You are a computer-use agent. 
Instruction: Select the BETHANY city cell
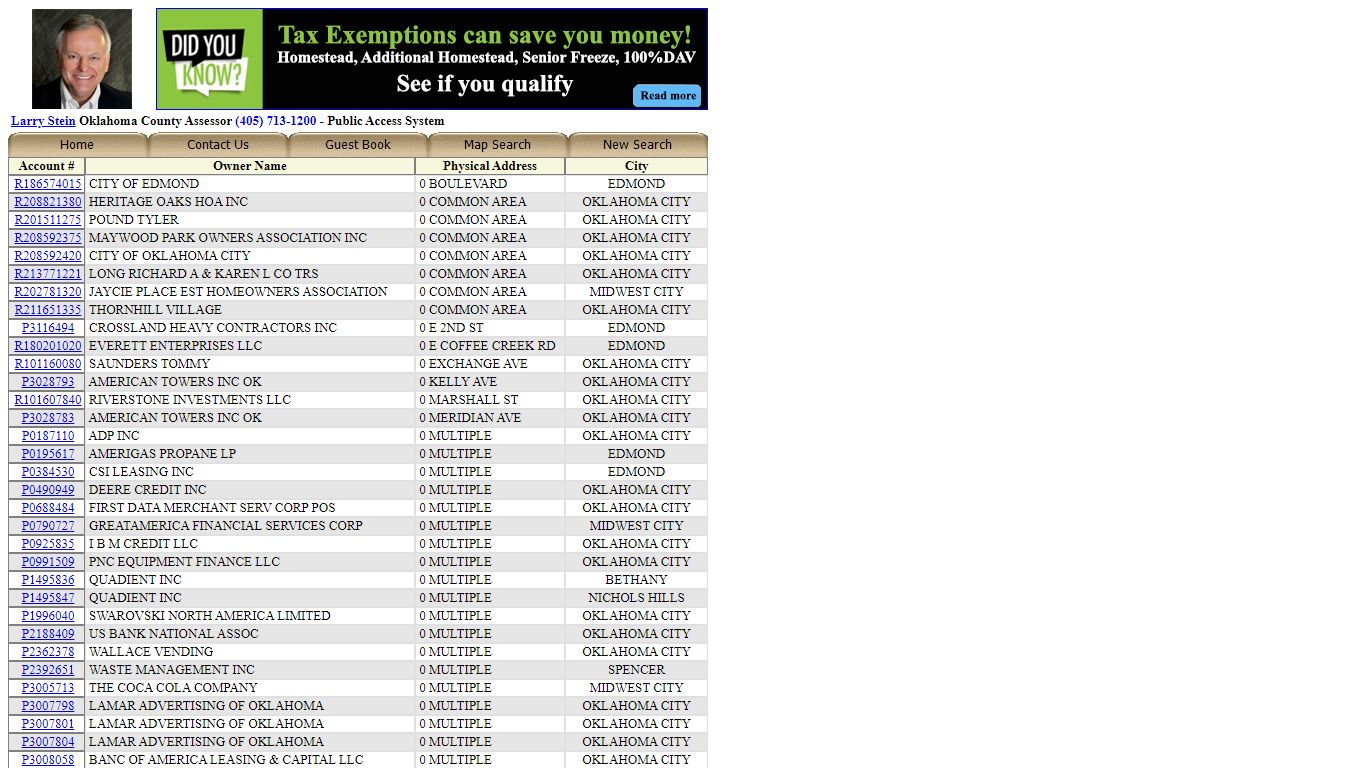(x=636, y=580)
